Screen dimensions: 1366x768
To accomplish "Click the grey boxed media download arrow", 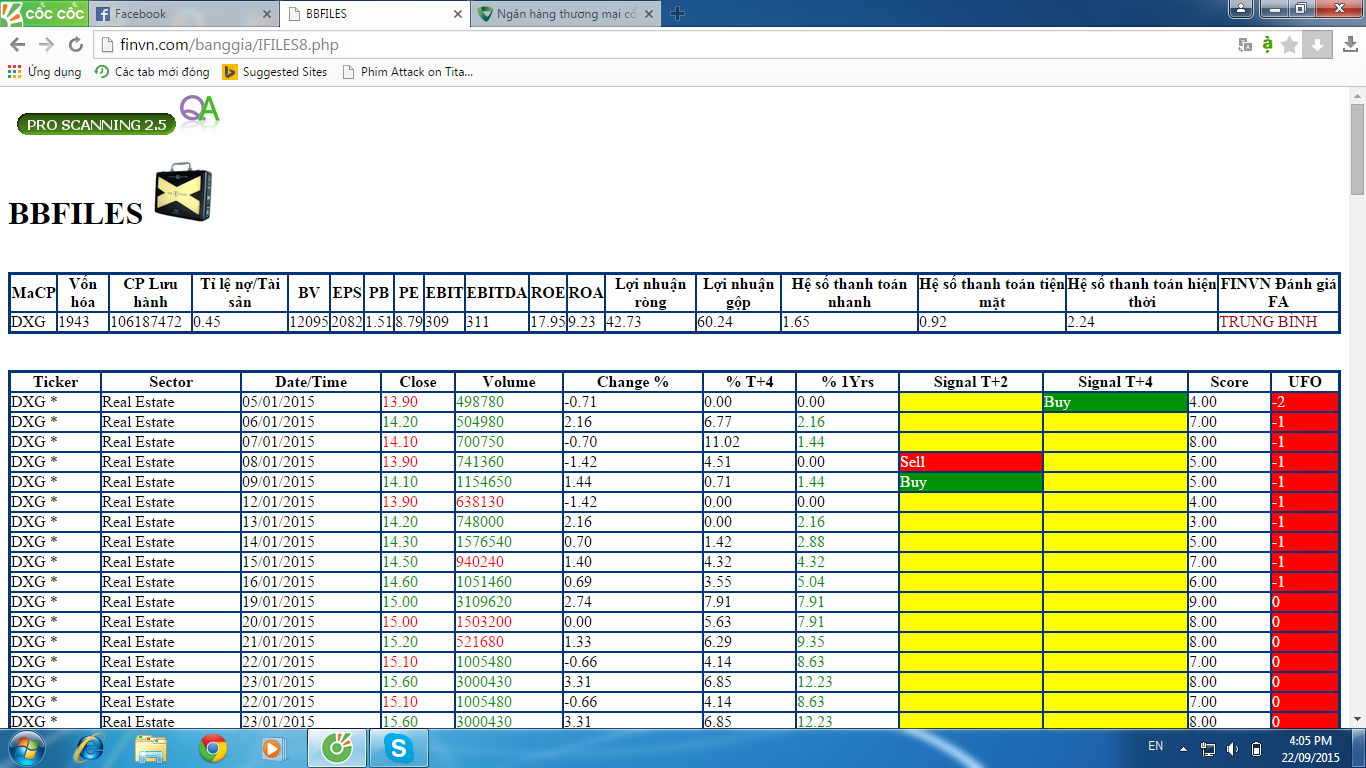I will (1318, 45).
